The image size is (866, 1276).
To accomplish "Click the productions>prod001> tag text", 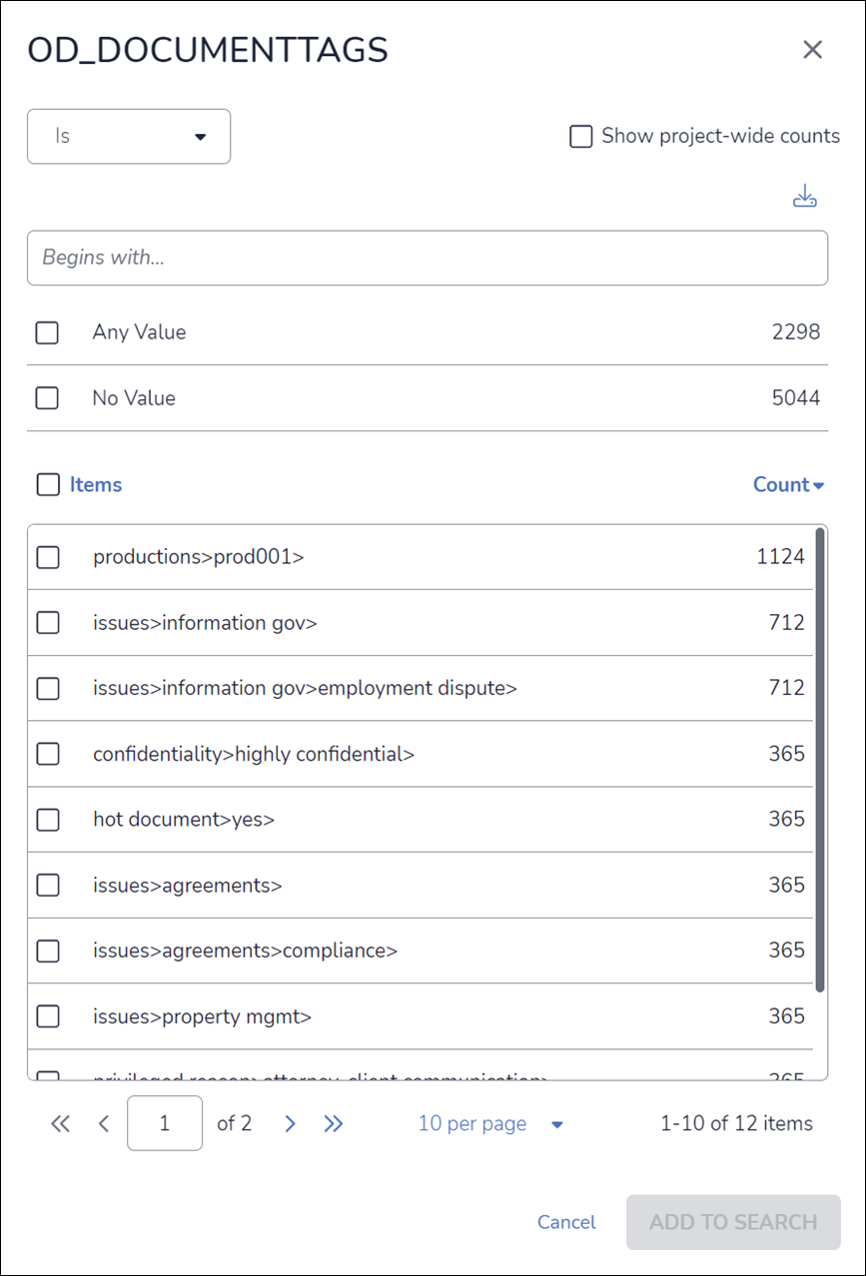I will (199, 557).
